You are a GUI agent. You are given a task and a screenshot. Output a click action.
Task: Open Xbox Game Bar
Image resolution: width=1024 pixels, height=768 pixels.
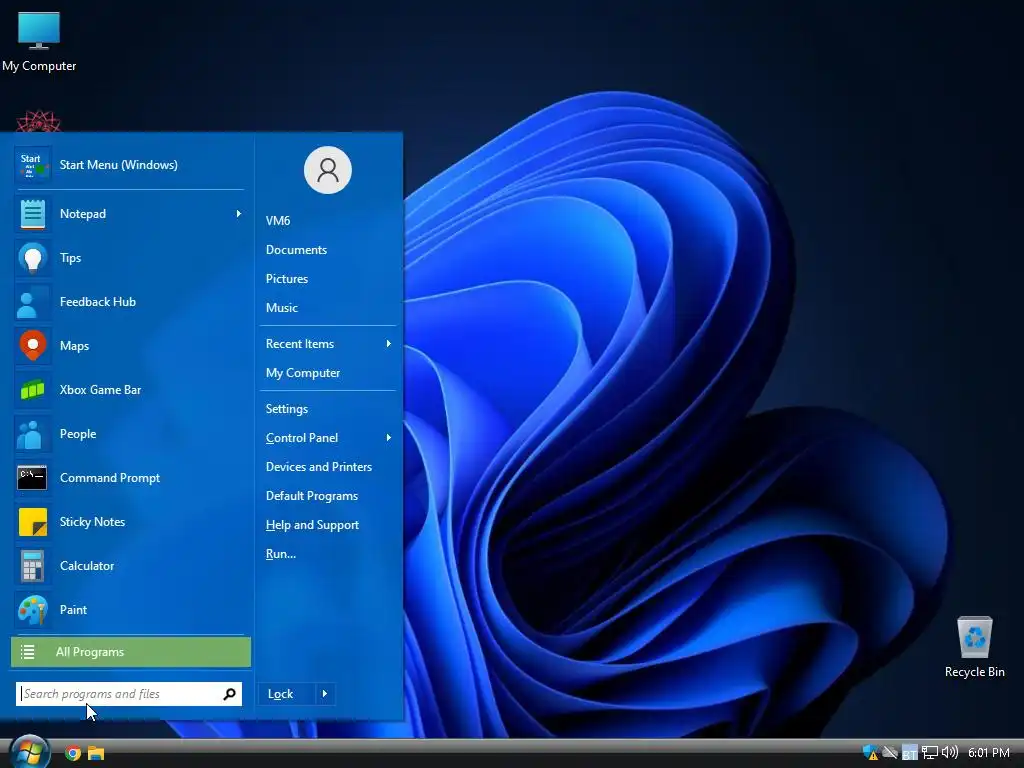[x=131, y=390]
